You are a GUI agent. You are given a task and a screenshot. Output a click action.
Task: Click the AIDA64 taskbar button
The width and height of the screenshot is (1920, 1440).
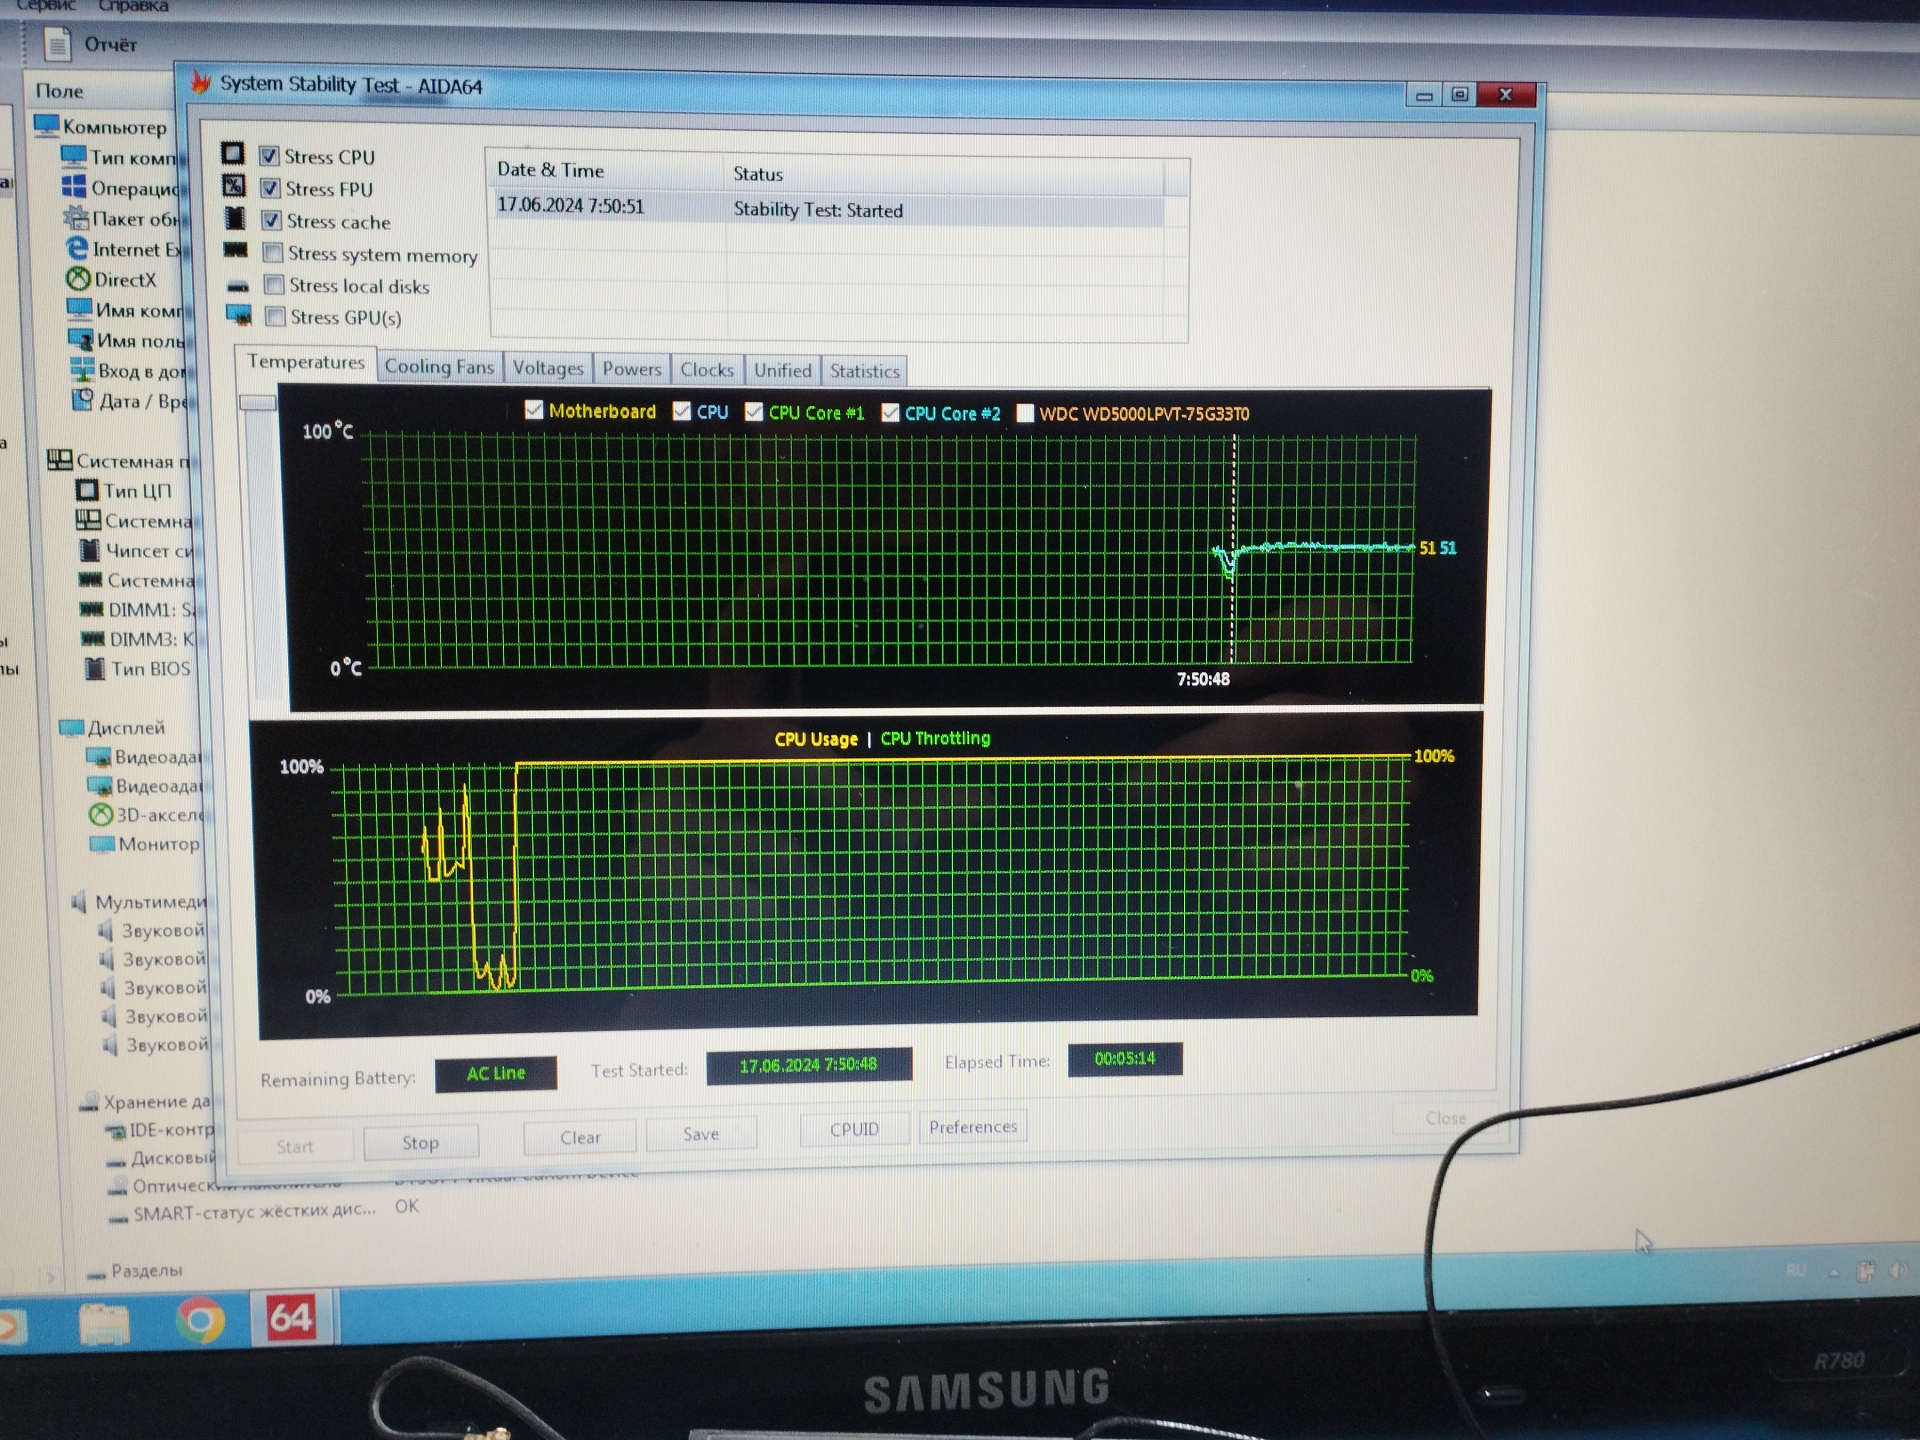[290, 1317]
